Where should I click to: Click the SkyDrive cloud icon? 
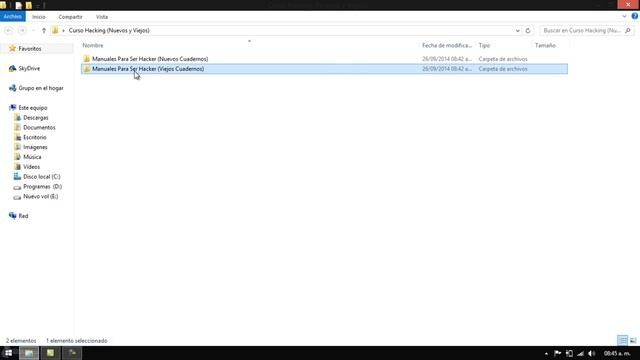pyautogui.click(x=12, y=69)
